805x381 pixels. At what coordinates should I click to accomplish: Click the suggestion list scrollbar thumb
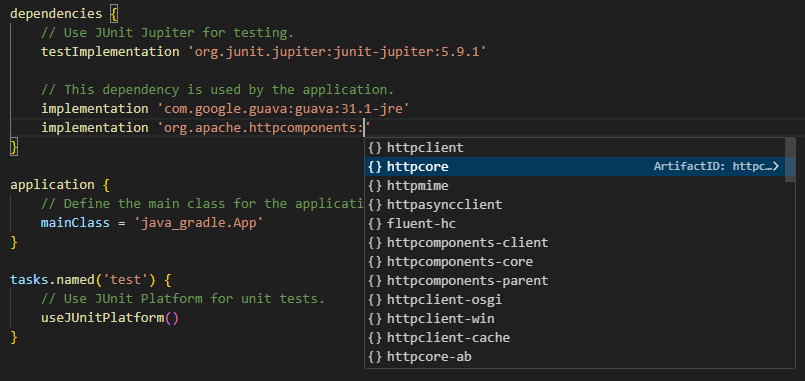coord(790,160)
